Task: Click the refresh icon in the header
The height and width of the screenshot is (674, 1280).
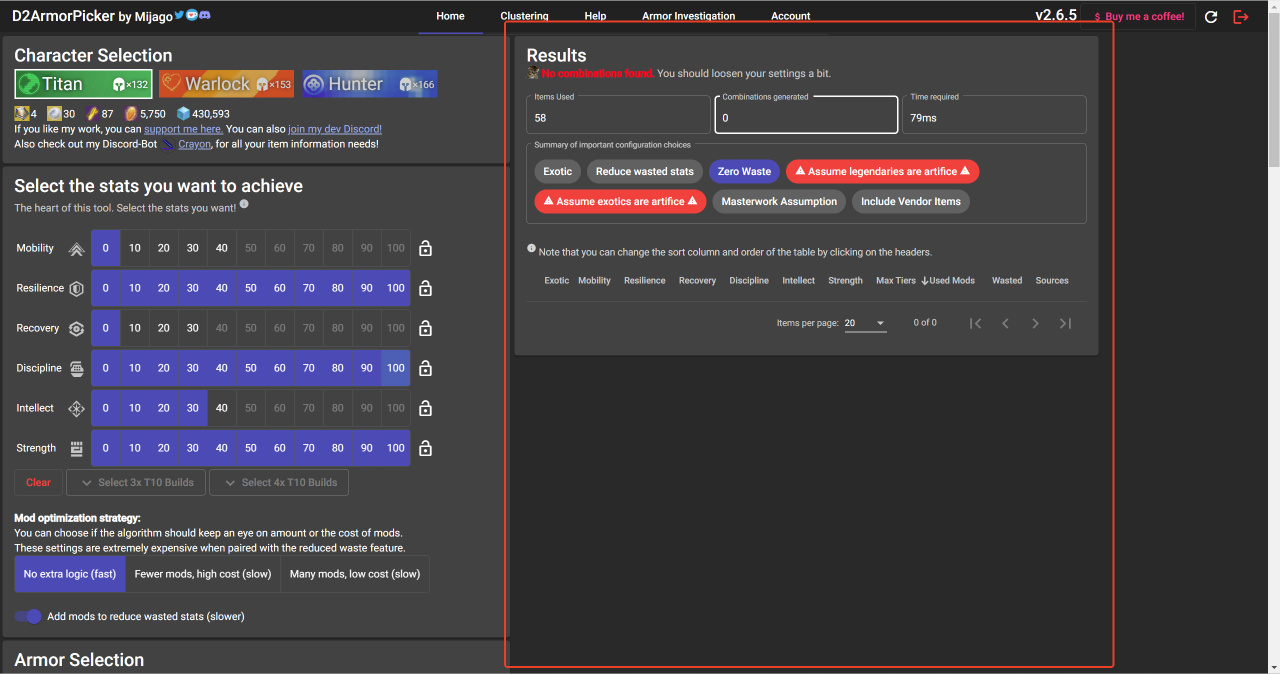Action: [1211, 17]
